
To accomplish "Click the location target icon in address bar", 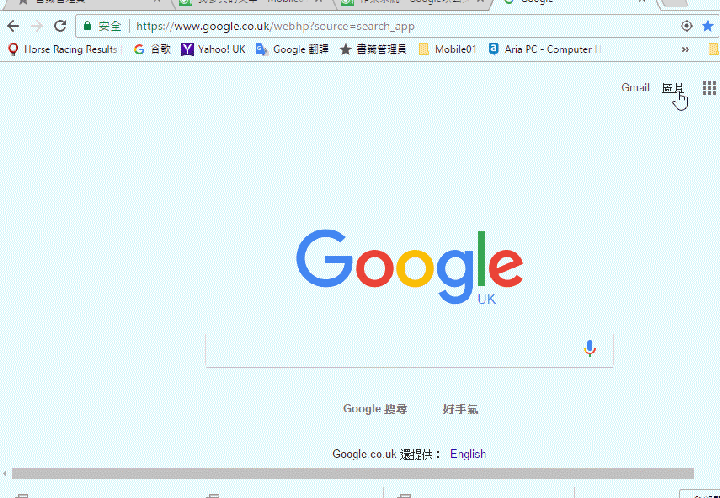I will coord(686,26).
